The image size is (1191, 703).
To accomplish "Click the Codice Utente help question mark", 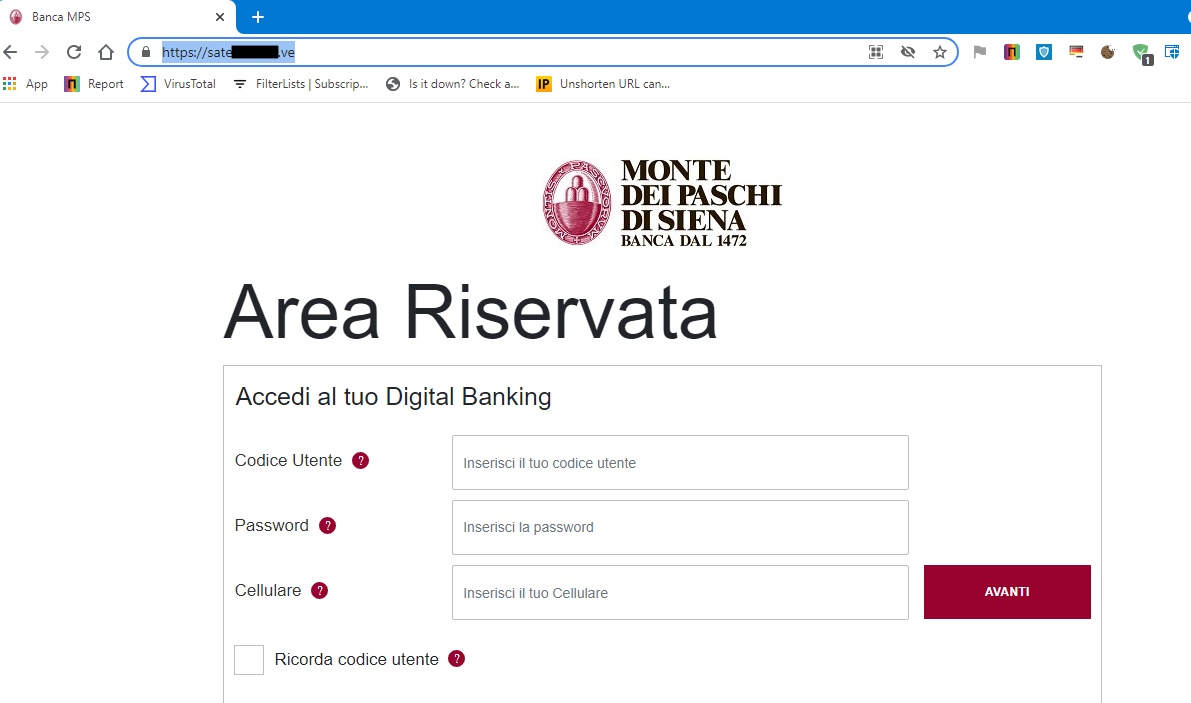I will pyautogui.click(x=361, y=461).
